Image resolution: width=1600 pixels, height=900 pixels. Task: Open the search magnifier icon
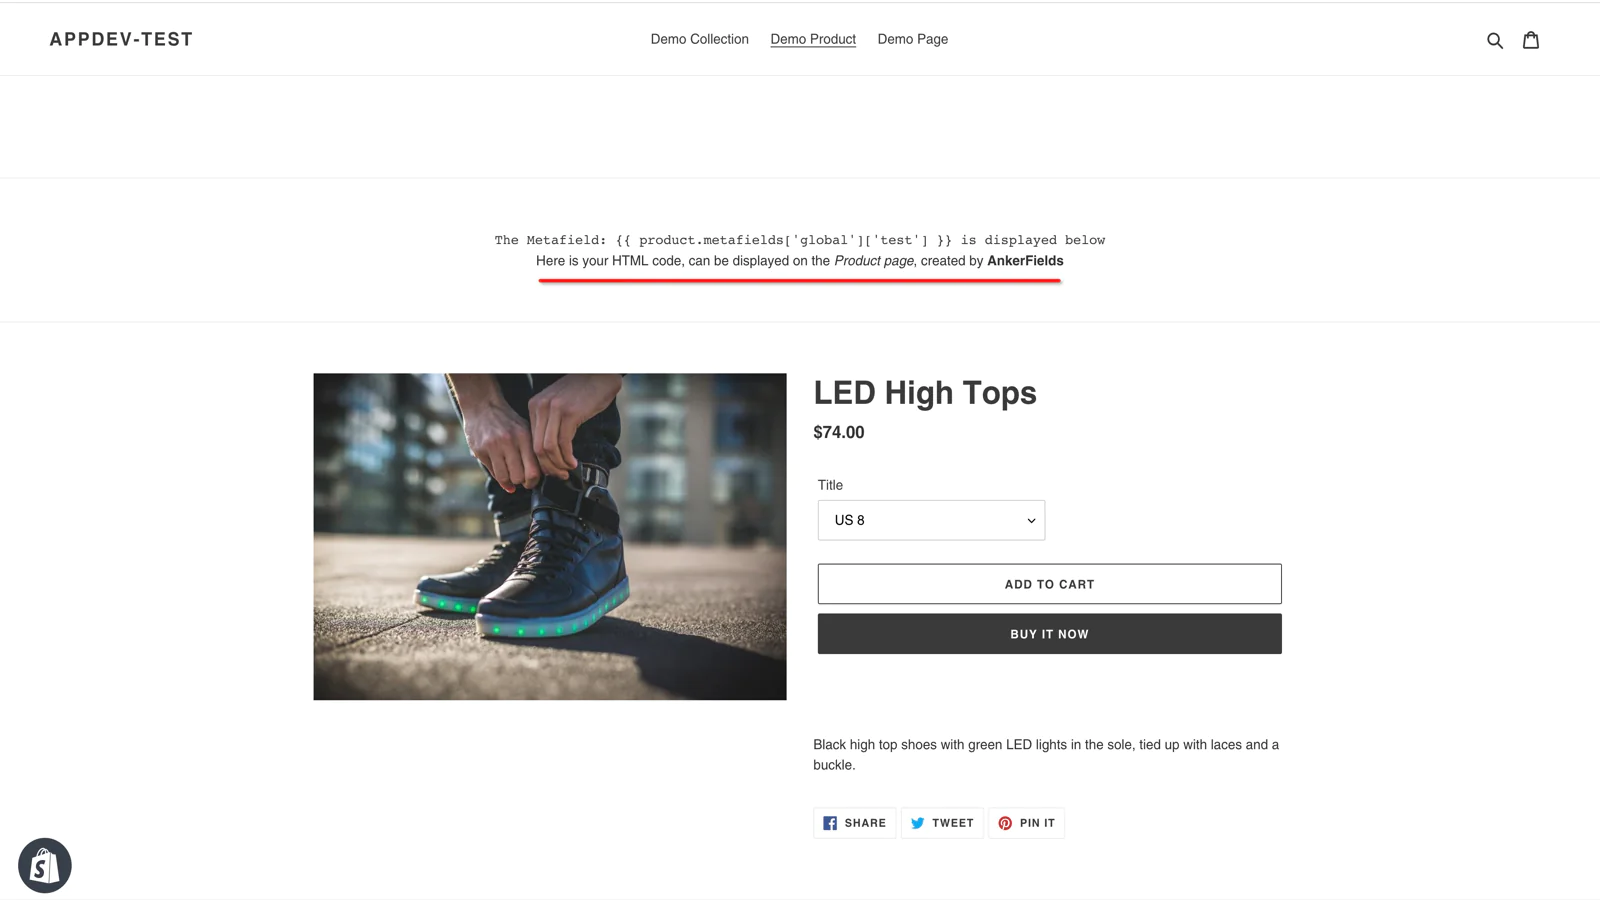click(x=1495, y=40)
